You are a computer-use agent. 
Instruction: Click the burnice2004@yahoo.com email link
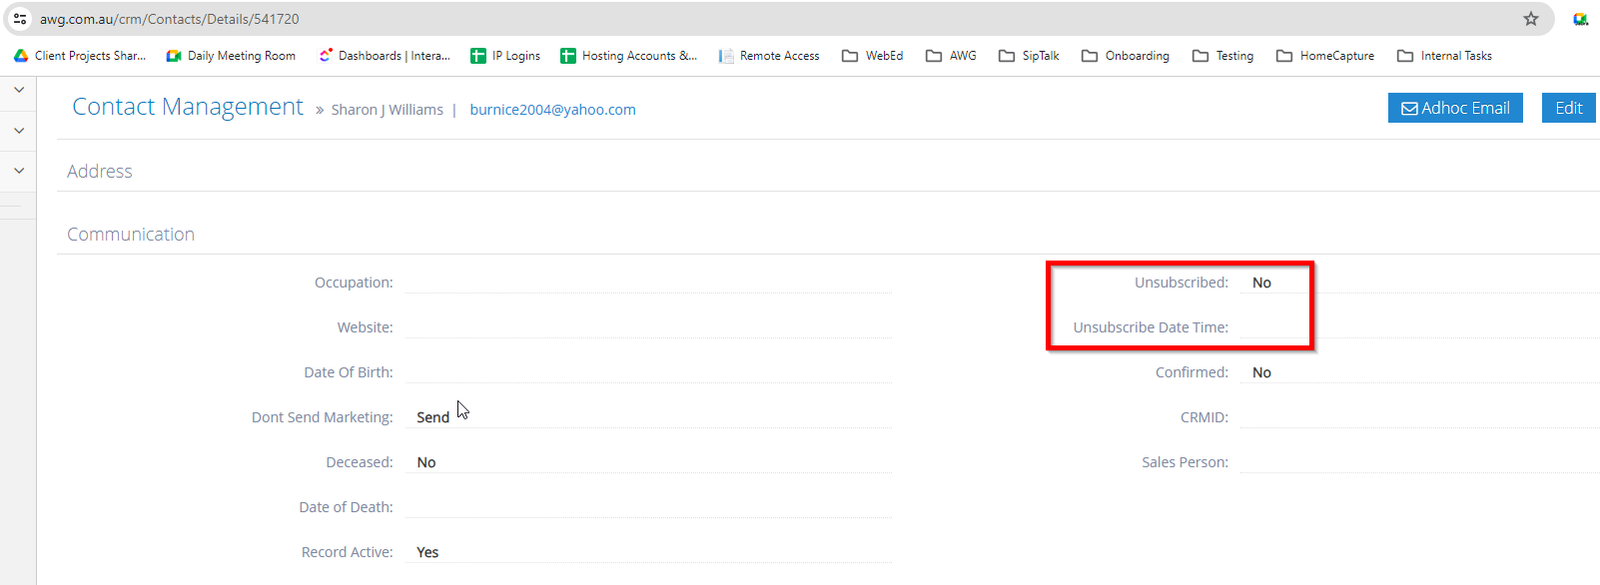pos(553,110)
